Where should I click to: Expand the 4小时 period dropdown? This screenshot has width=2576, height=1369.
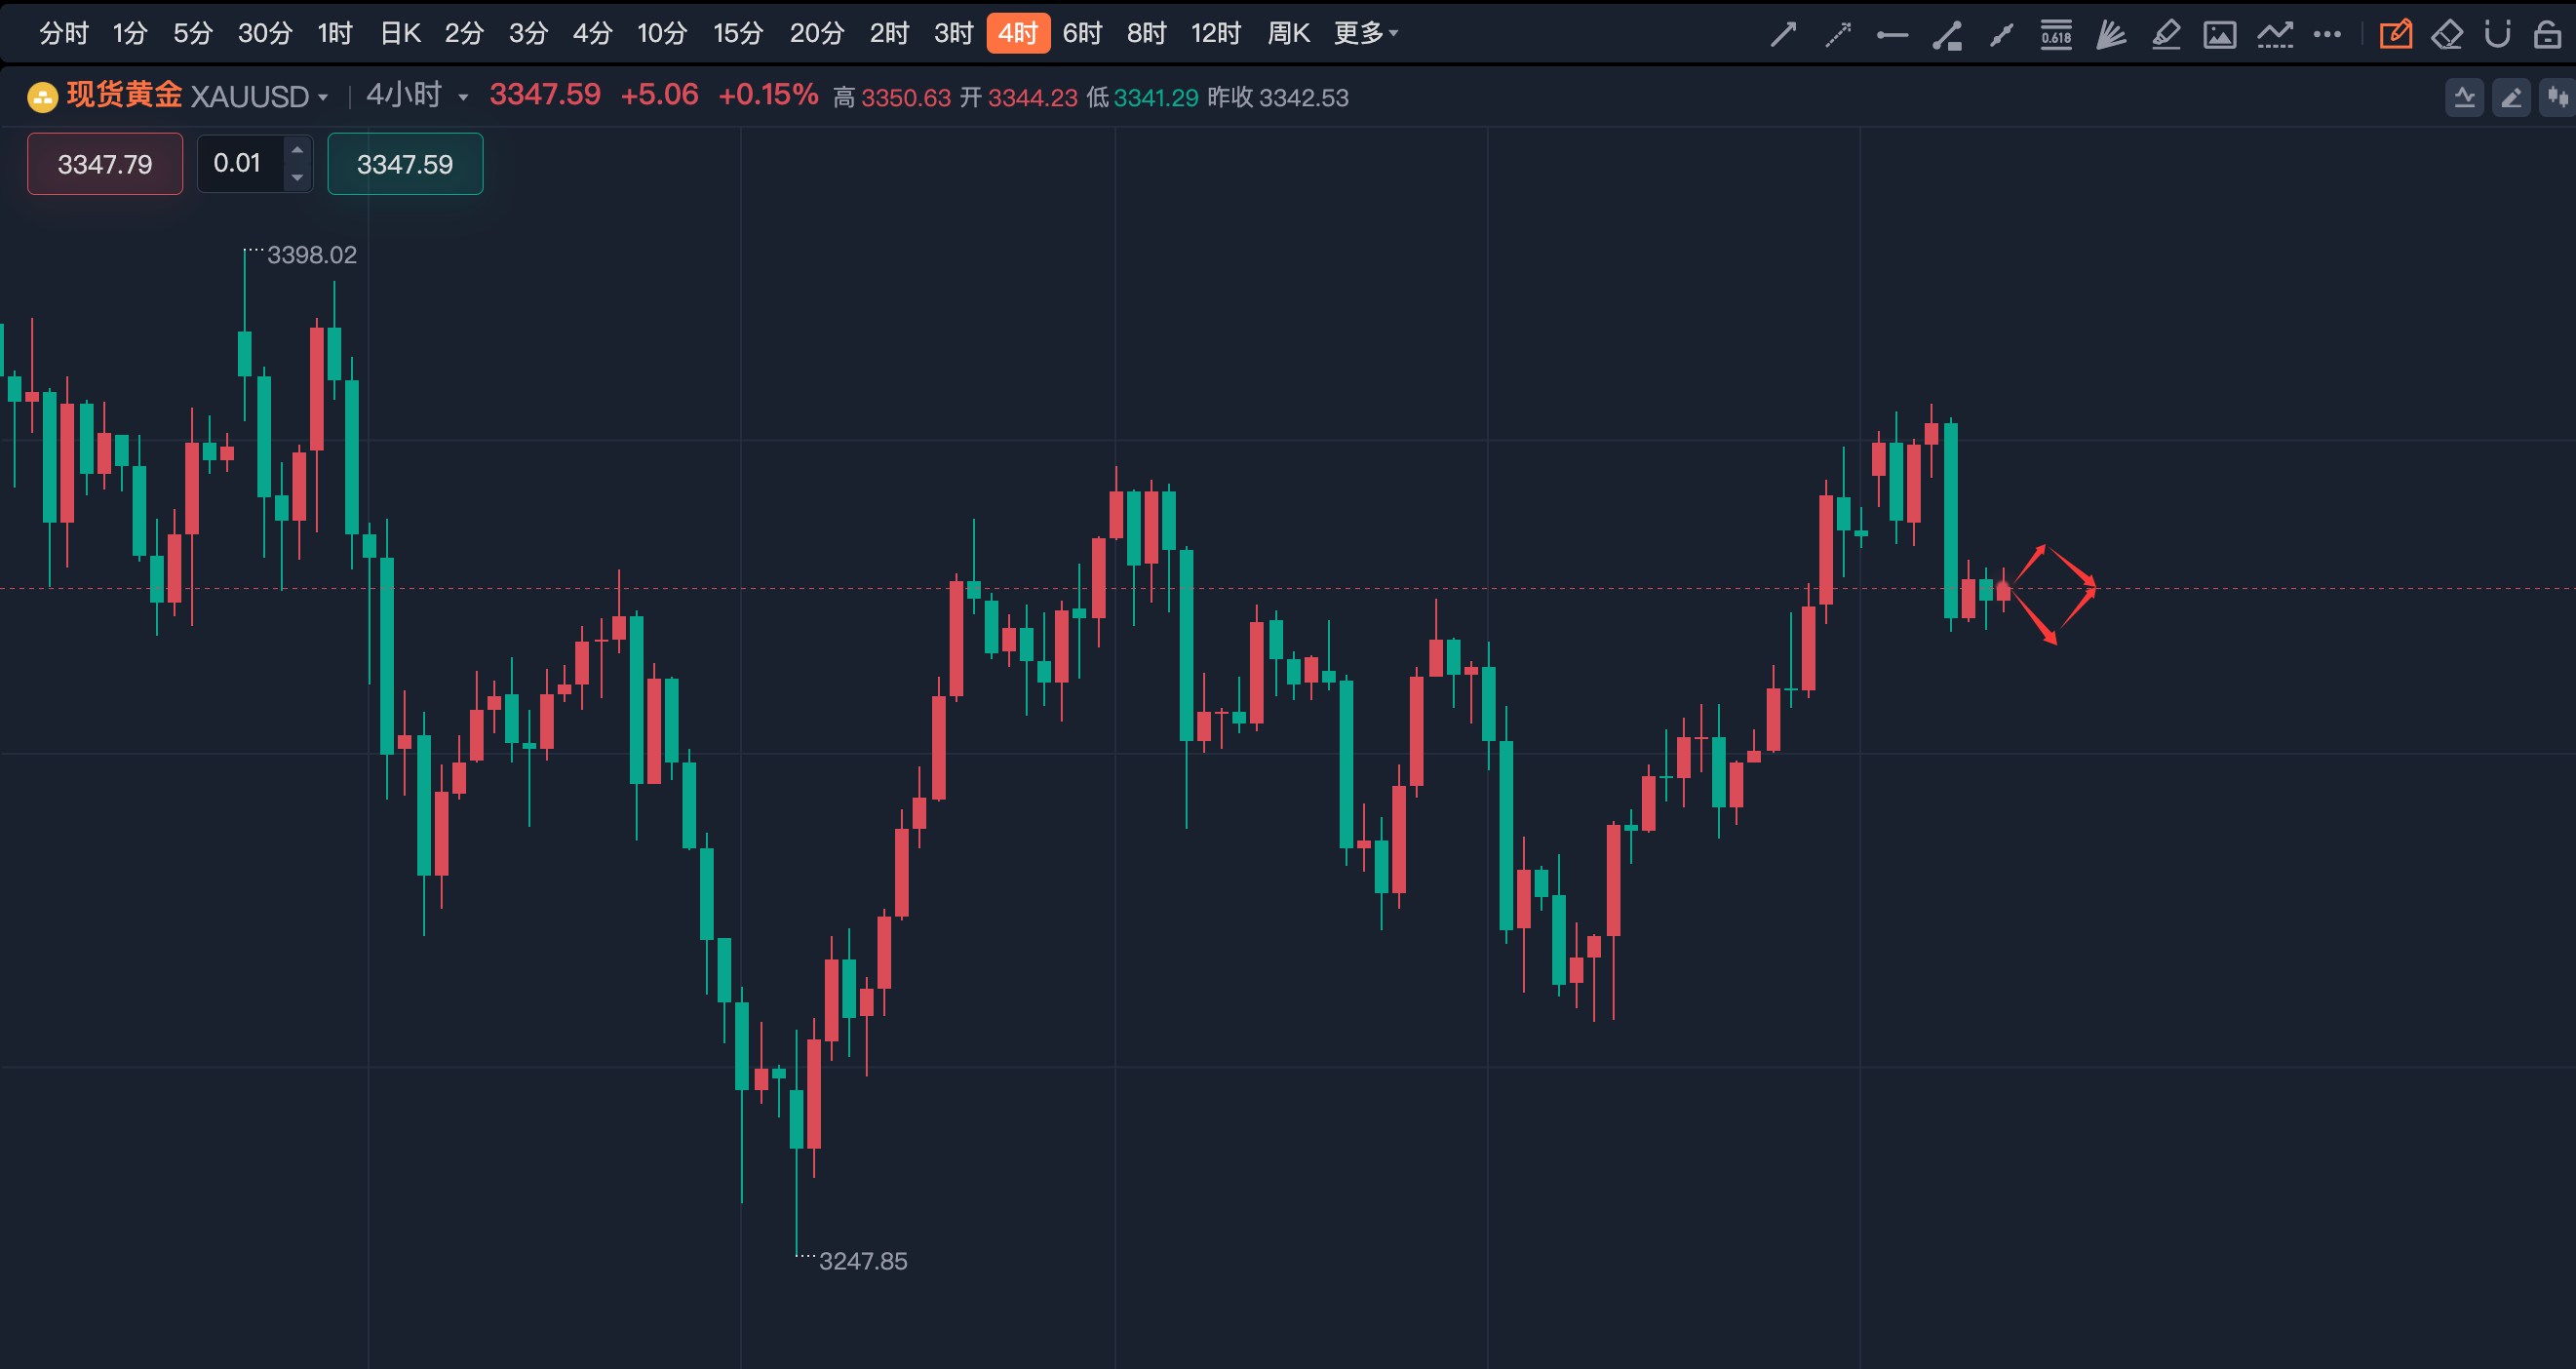(463, 97)
